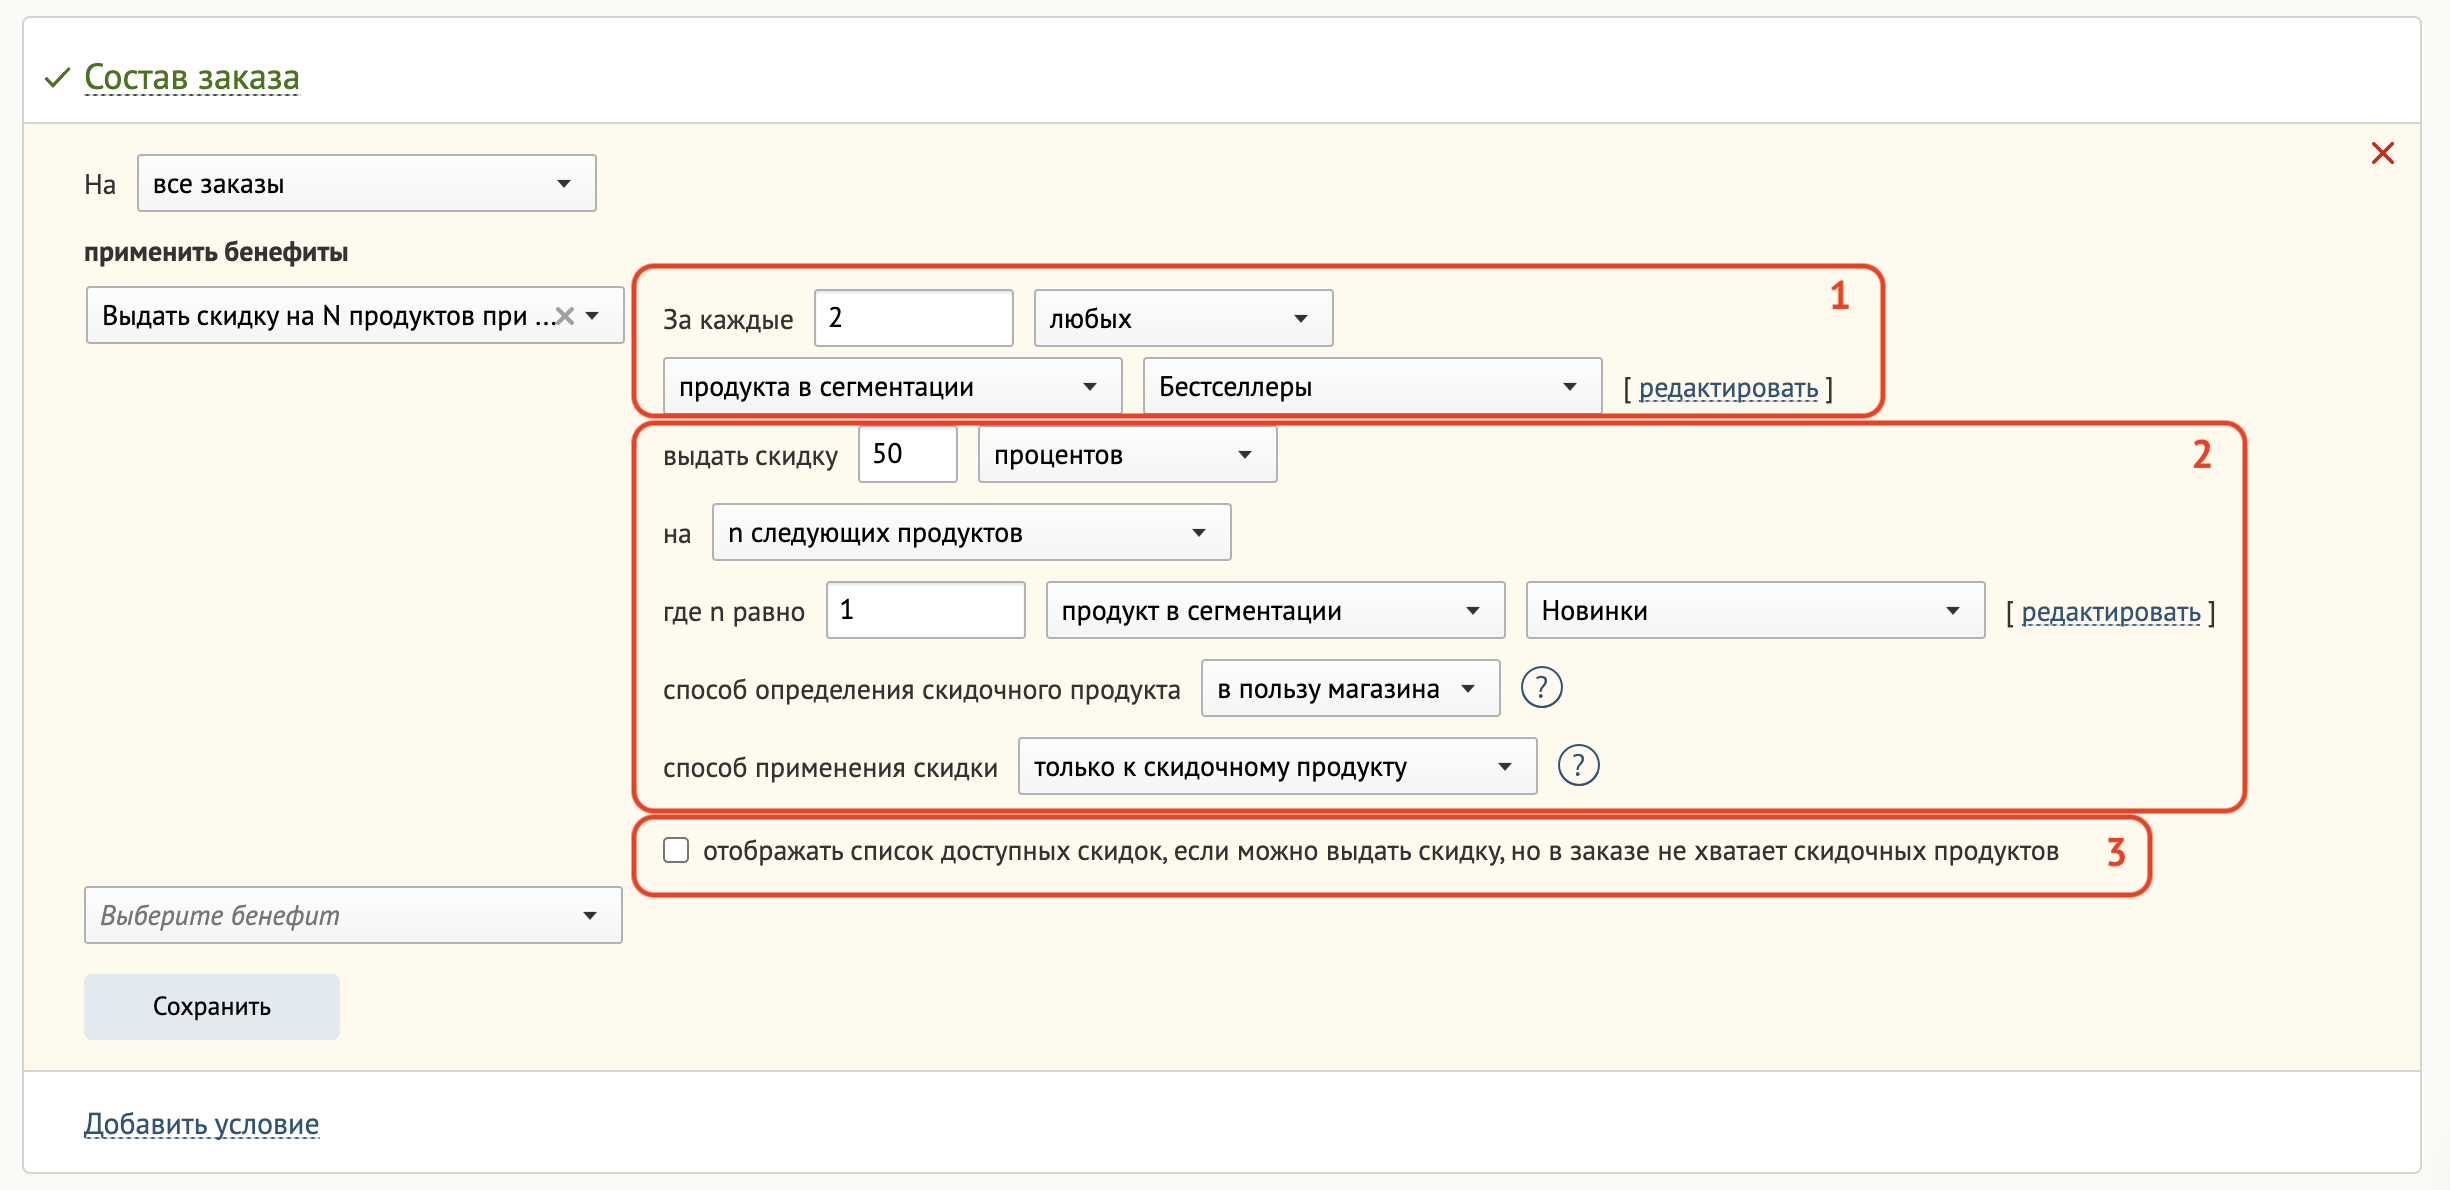Viewport: 2450px width, 1190px height.
Task: Open the 'все заказы' dropdown
Action: click(366, 183)
